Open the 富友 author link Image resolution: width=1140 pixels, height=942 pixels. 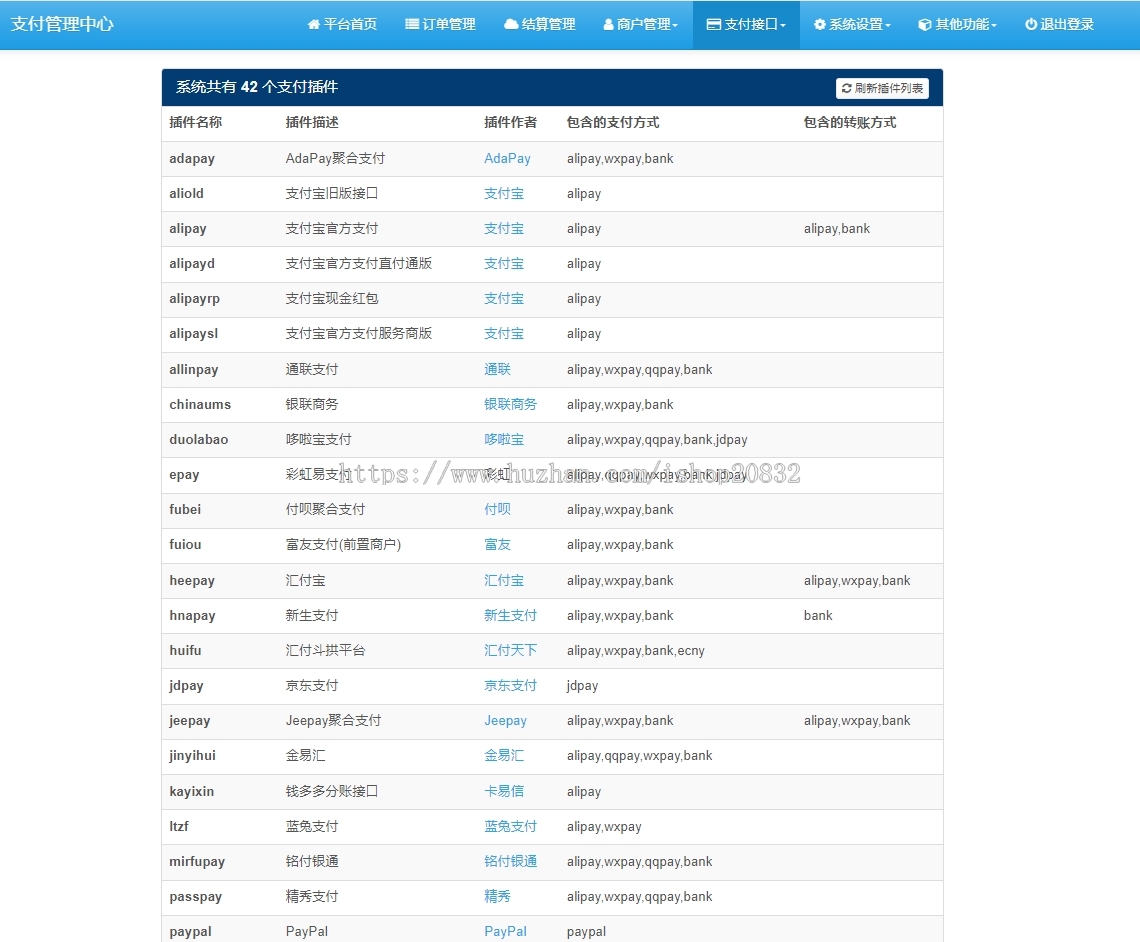(497, 544)
